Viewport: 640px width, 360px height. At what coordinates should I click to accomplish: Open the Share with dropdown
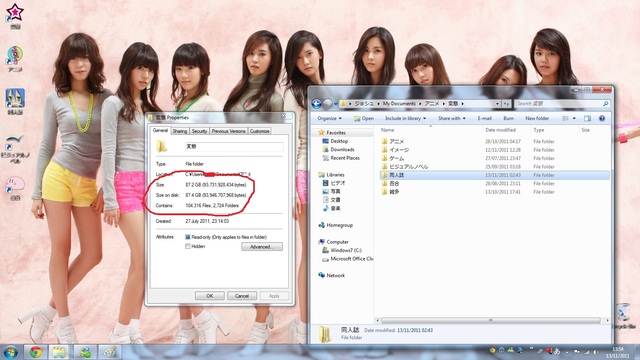(451, 118)
